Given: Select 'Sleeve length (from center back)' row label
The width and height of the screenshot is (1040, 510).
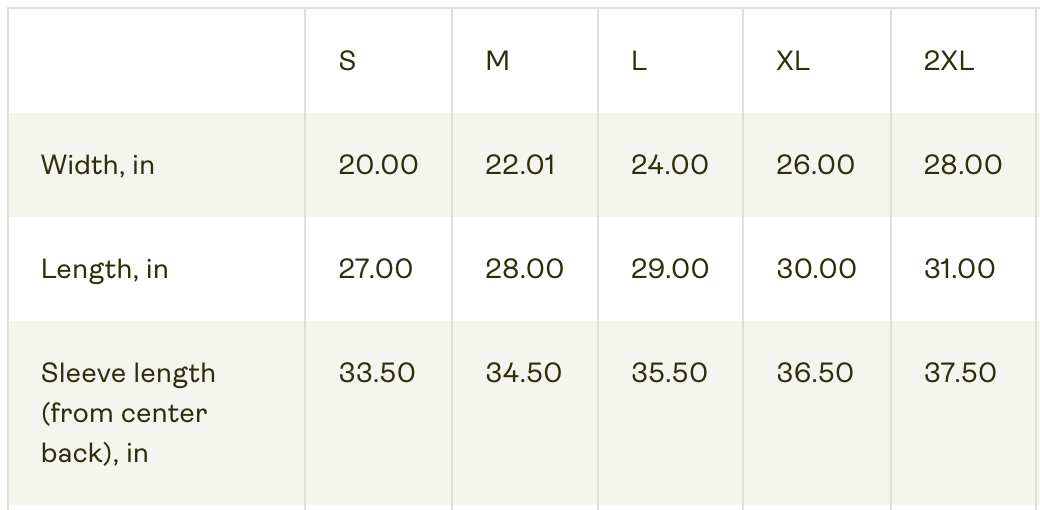Looking at the screenshot, I should (x=128, y=413).
